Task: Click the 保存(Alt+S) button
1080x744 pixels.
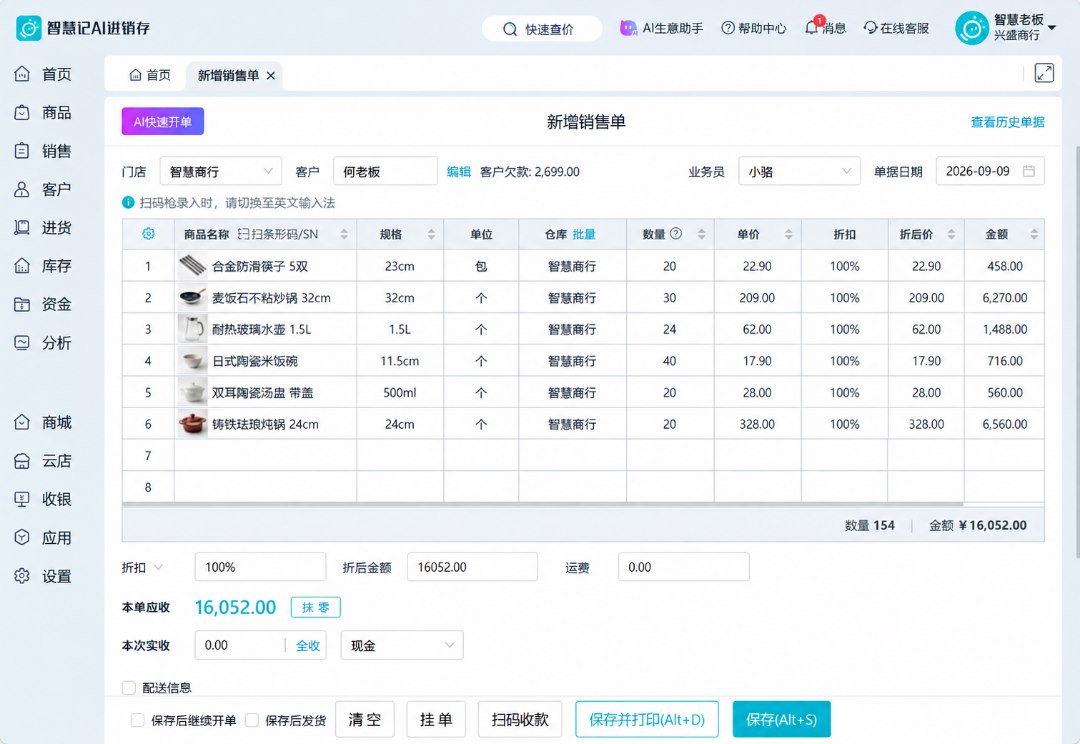Action: pos(781,719)
